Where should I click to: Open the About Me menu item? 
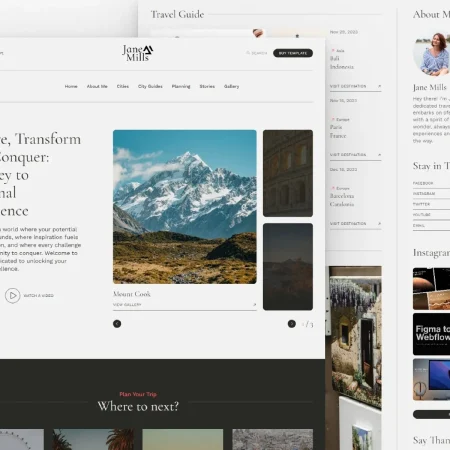97,86
